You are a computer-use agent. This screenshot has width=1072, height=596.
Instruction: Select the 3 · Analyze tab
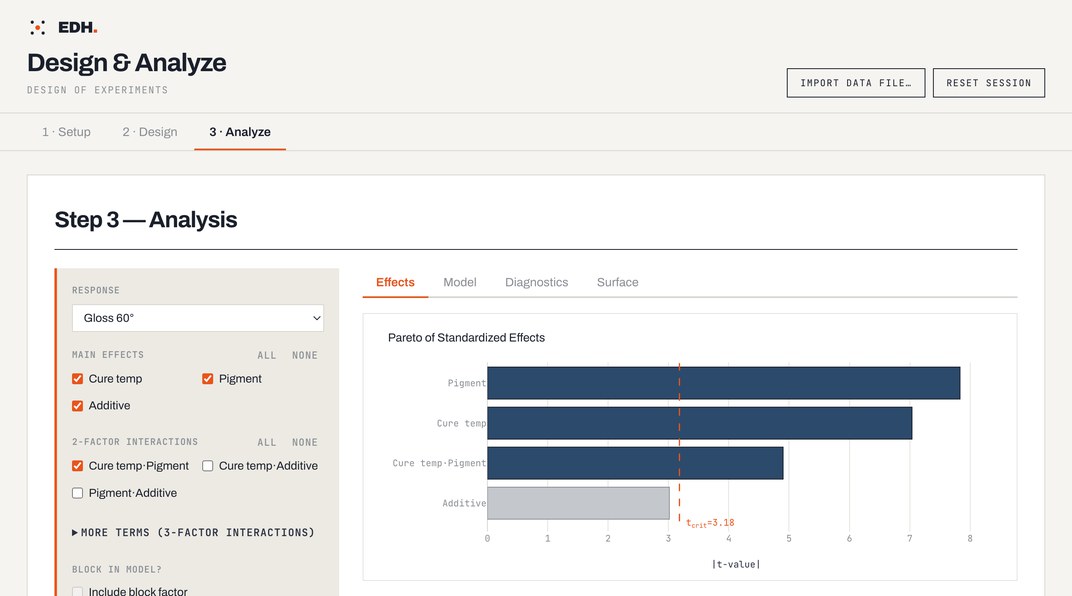[240, 132]
